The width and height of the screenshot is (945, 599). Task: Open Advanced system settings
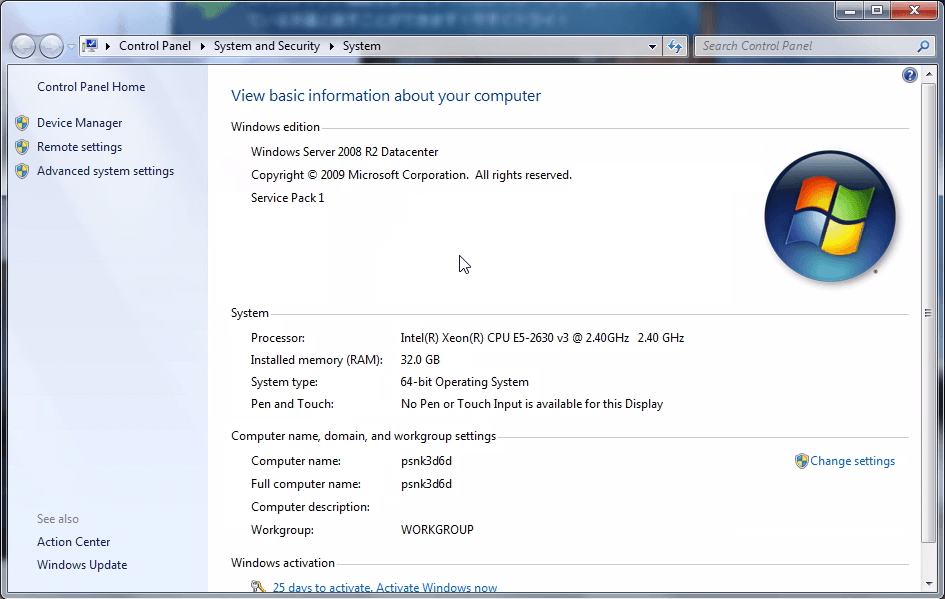click(105, 171)
